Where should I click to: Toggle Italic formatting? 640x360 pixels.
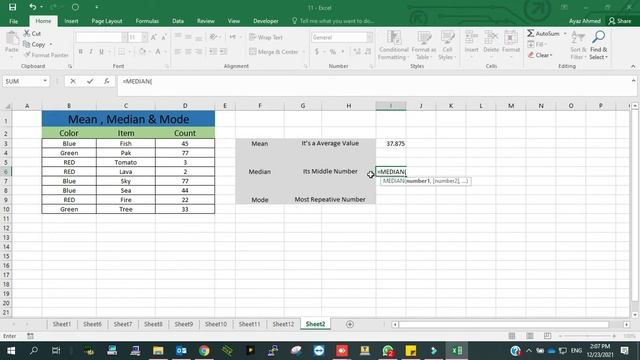(x=91, y=51)
